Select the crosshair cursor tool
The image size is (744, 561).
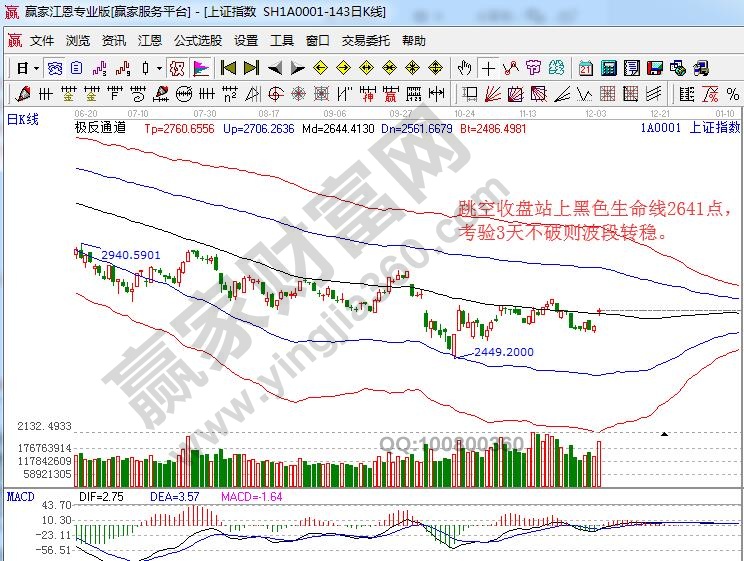(488, 68)
